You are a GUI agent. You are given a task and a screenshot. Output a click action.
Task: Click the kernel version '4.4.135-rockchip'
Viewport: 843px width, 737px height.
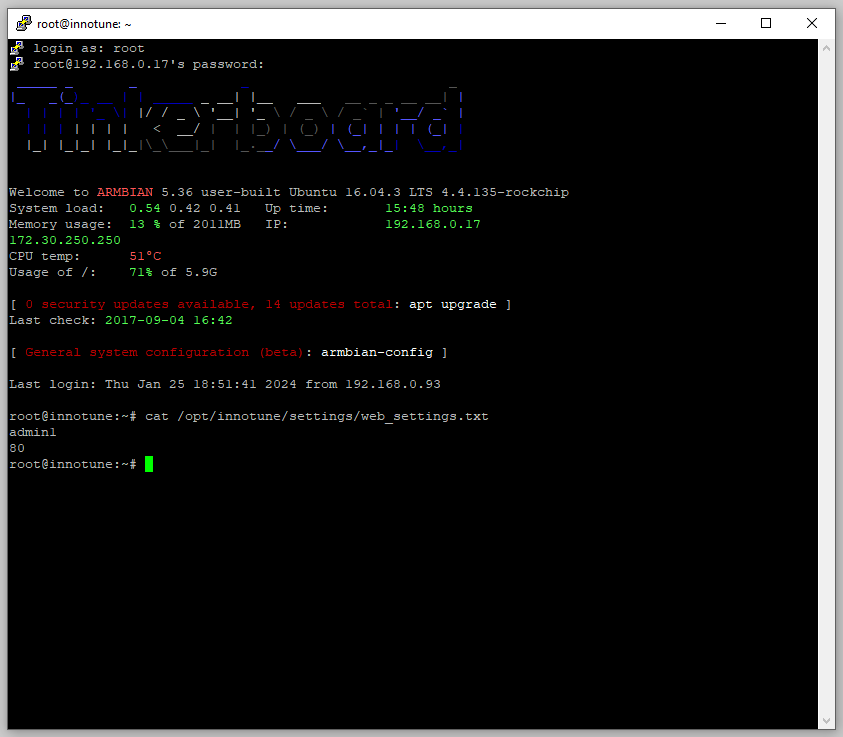click(505, 192)
